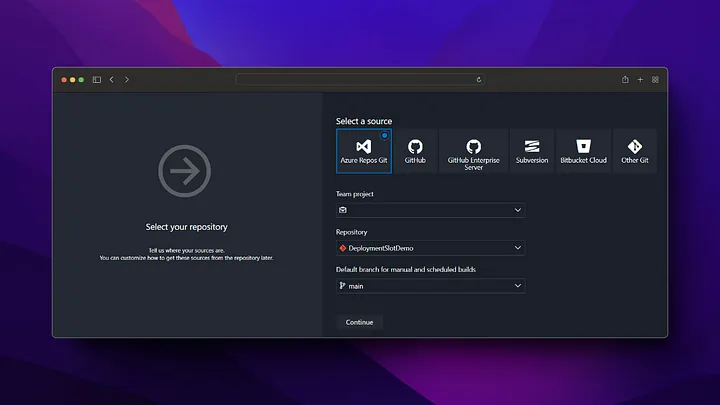Click the green maximize window button
This screenshot has height=405, width=720.
point(81,79)
